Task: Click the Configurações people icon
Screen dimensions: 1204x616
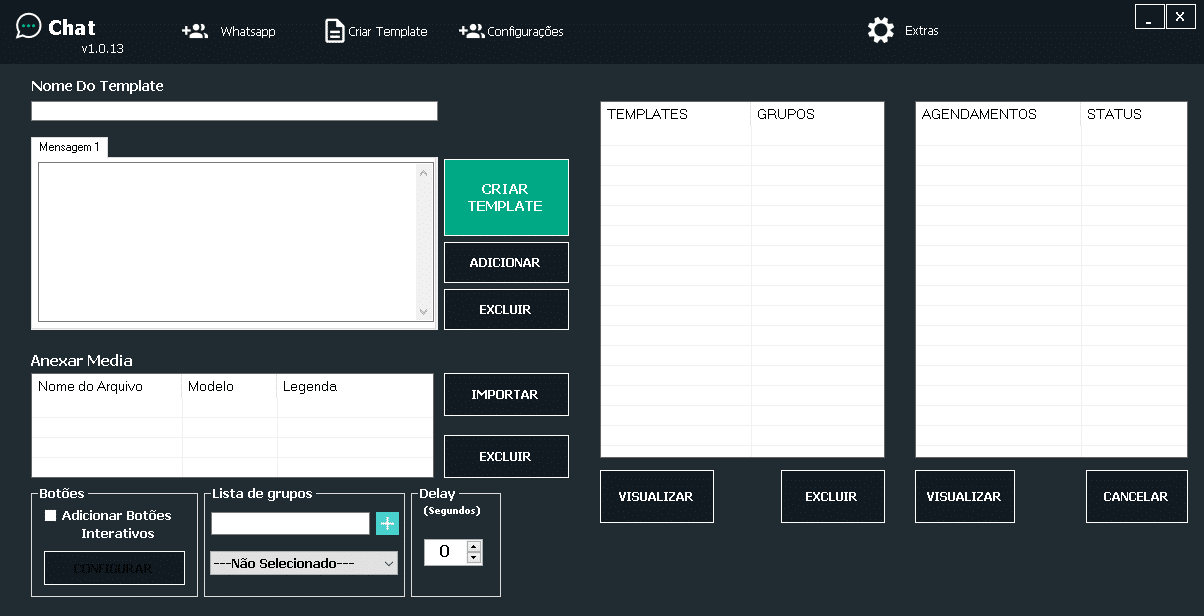Action: click(x=471, y=31)
